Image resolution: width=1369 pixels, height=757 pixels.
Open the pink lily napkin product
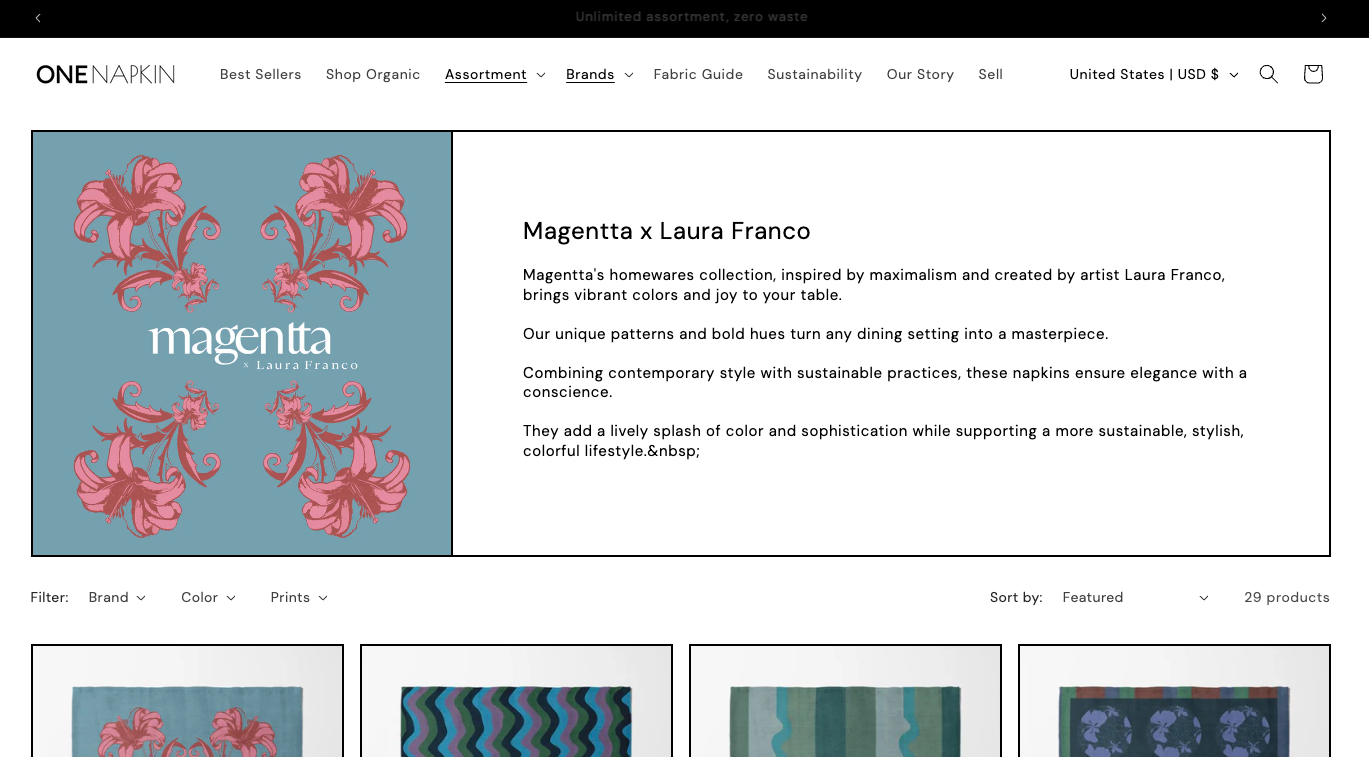point(187,701)
